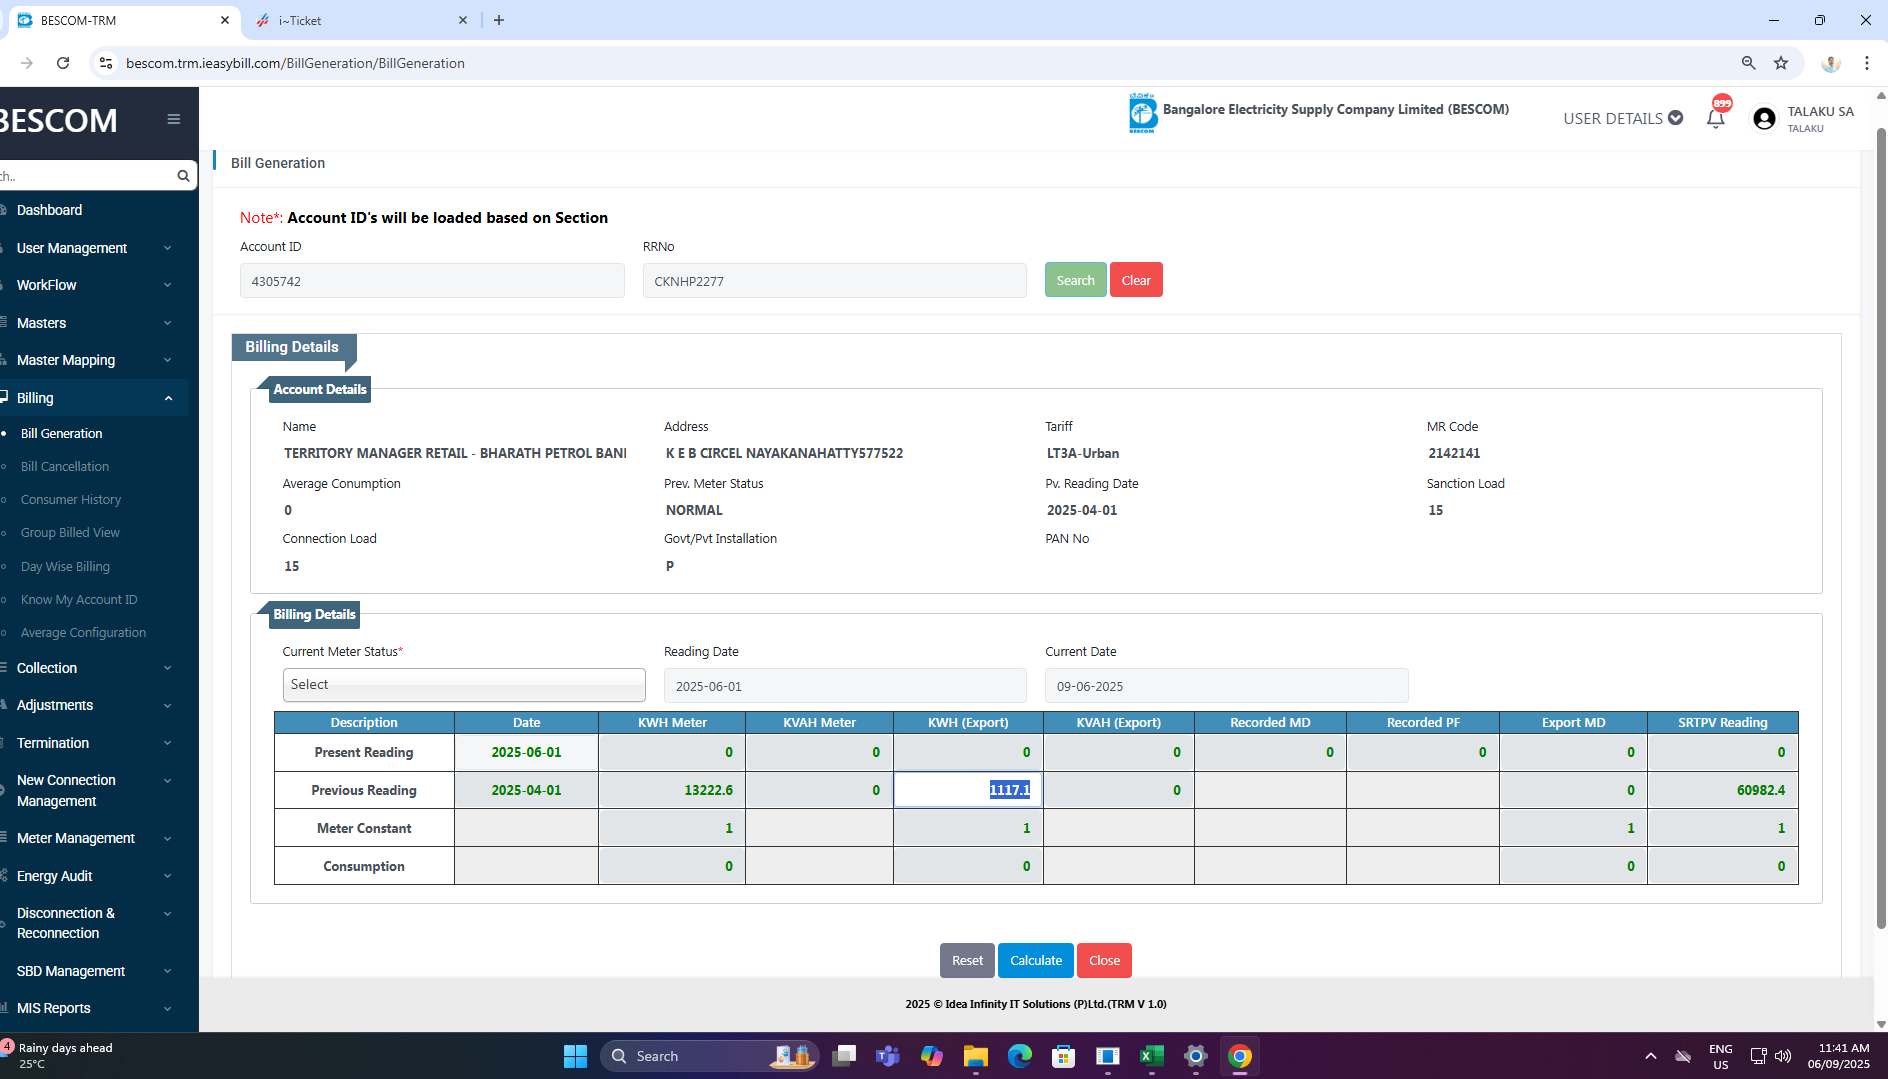This screenshot has height=1079, width=1888.
Task: Open Settings gear in the taskbar
Action: (x=1196, y=1056)
